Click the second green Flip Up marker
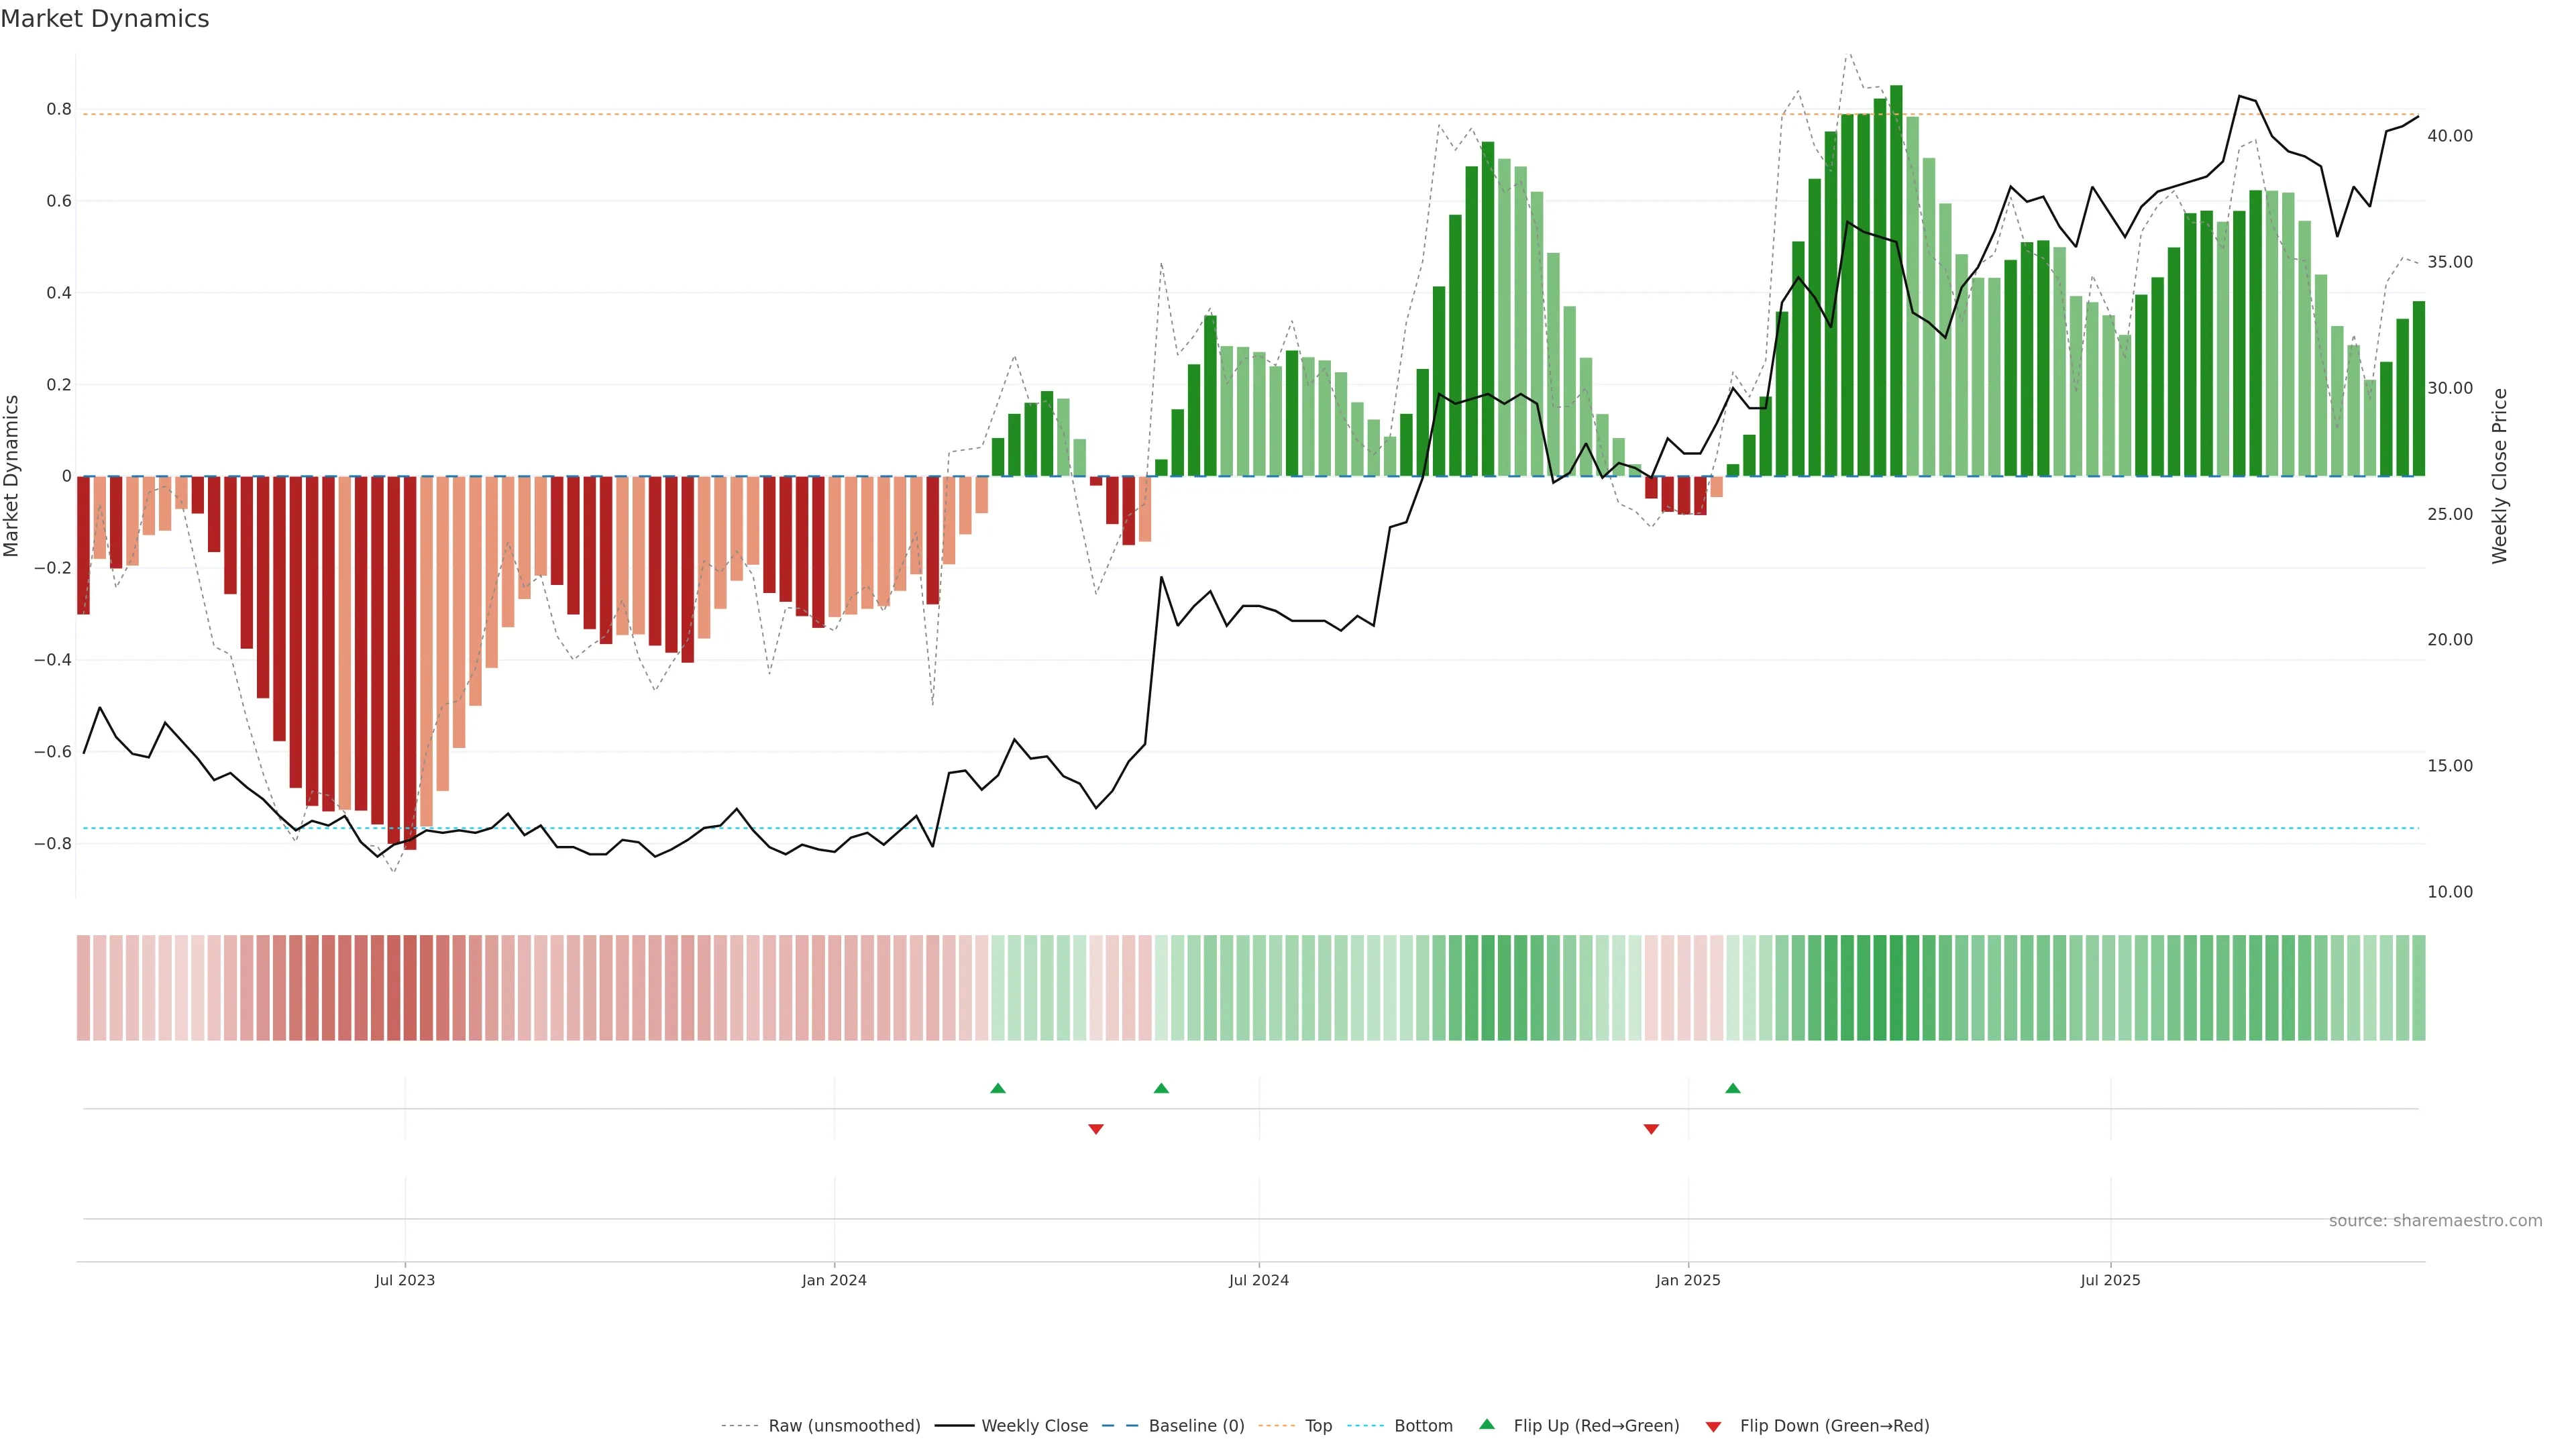 tap(1161, 1088)
